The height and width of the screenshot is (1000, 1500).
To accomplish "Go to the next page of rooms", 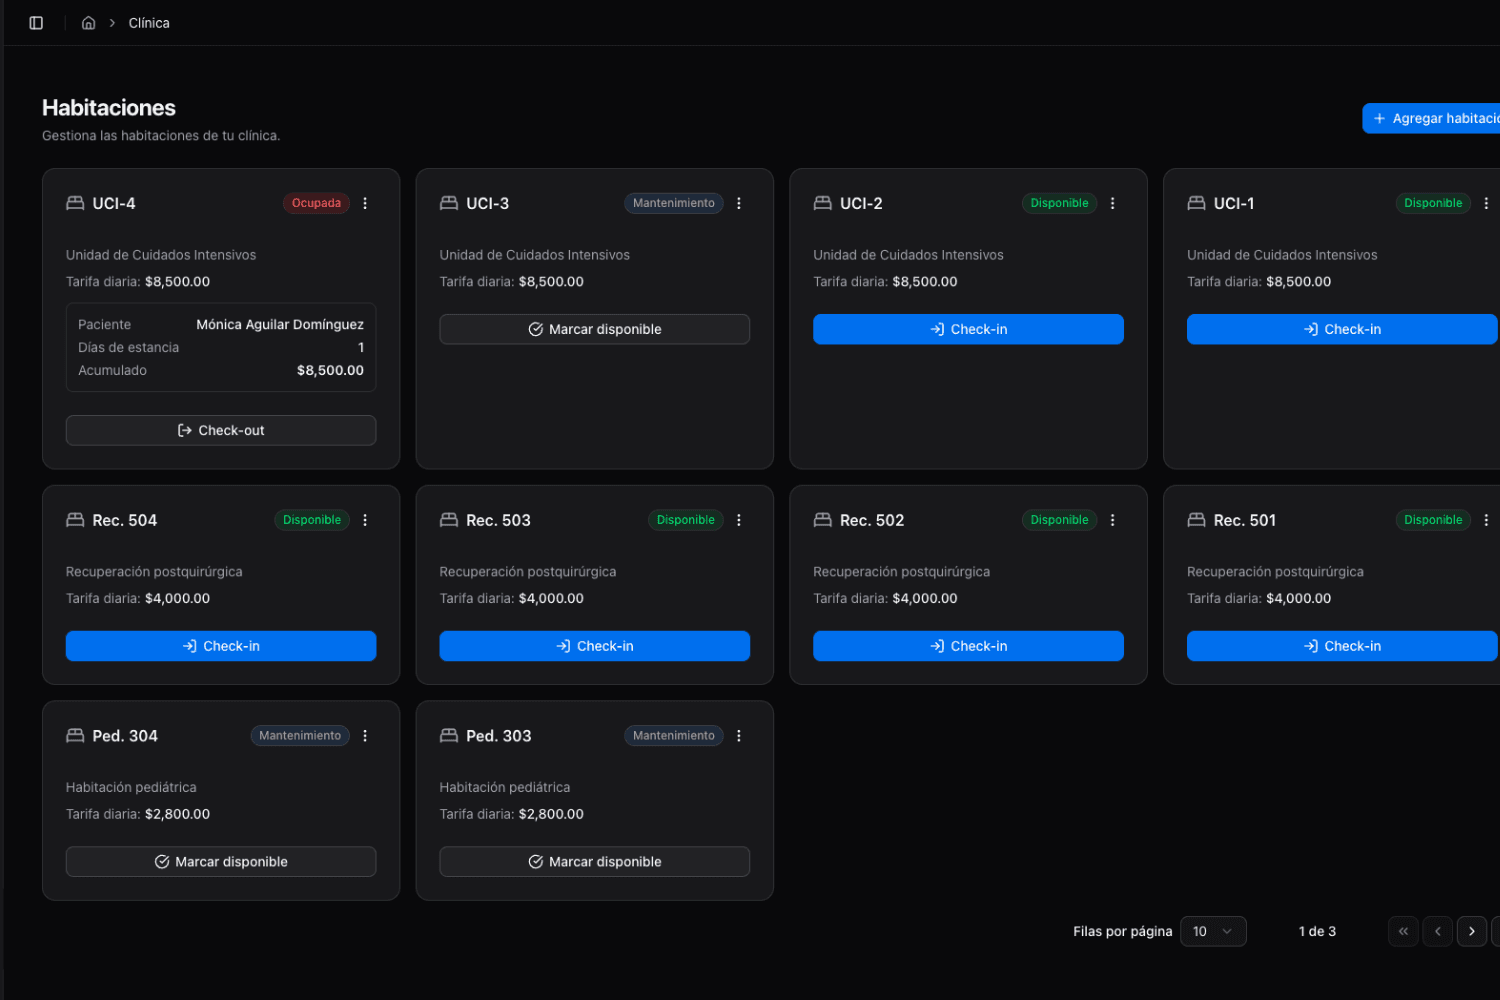I will point(1471,931).
